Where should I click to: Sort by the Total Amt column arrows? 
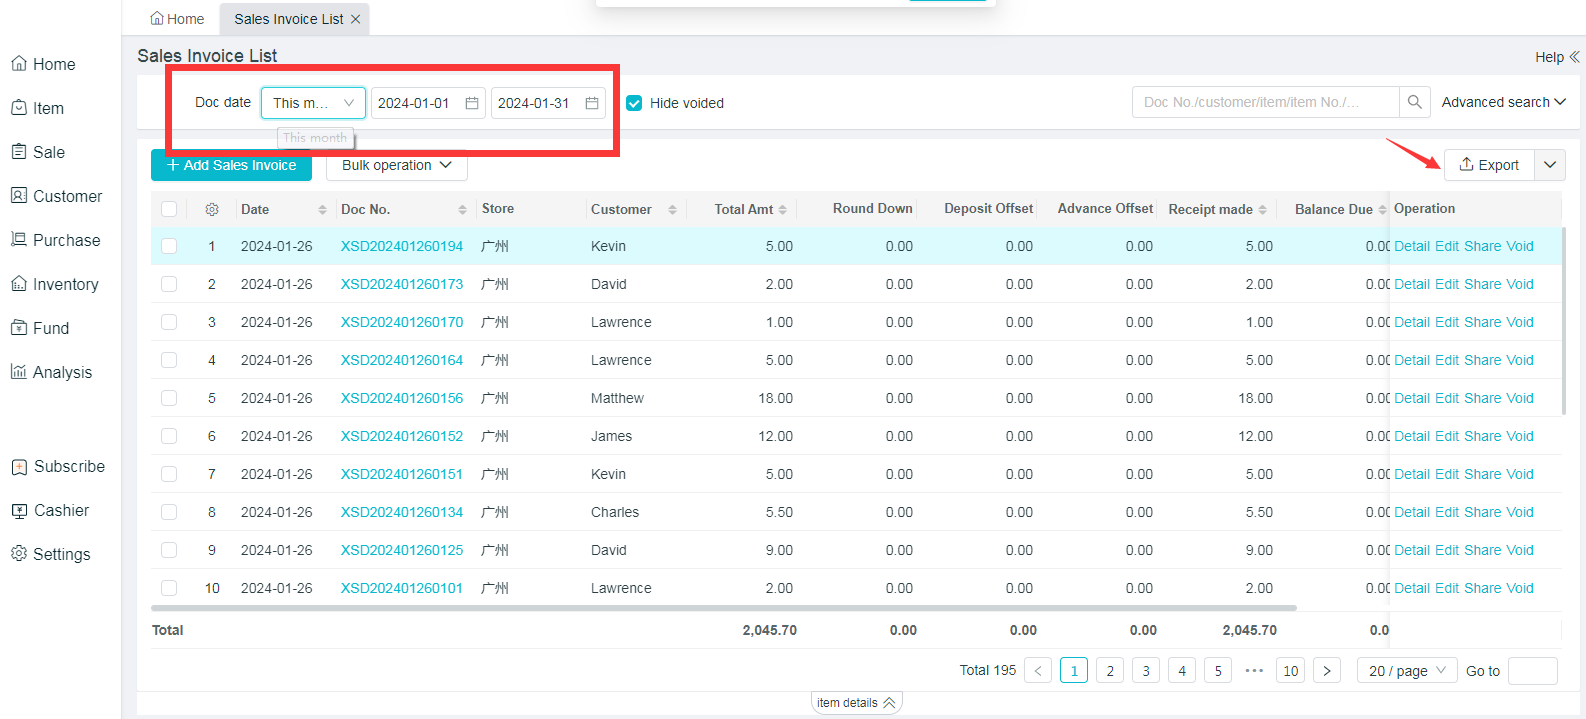[783, 210]
